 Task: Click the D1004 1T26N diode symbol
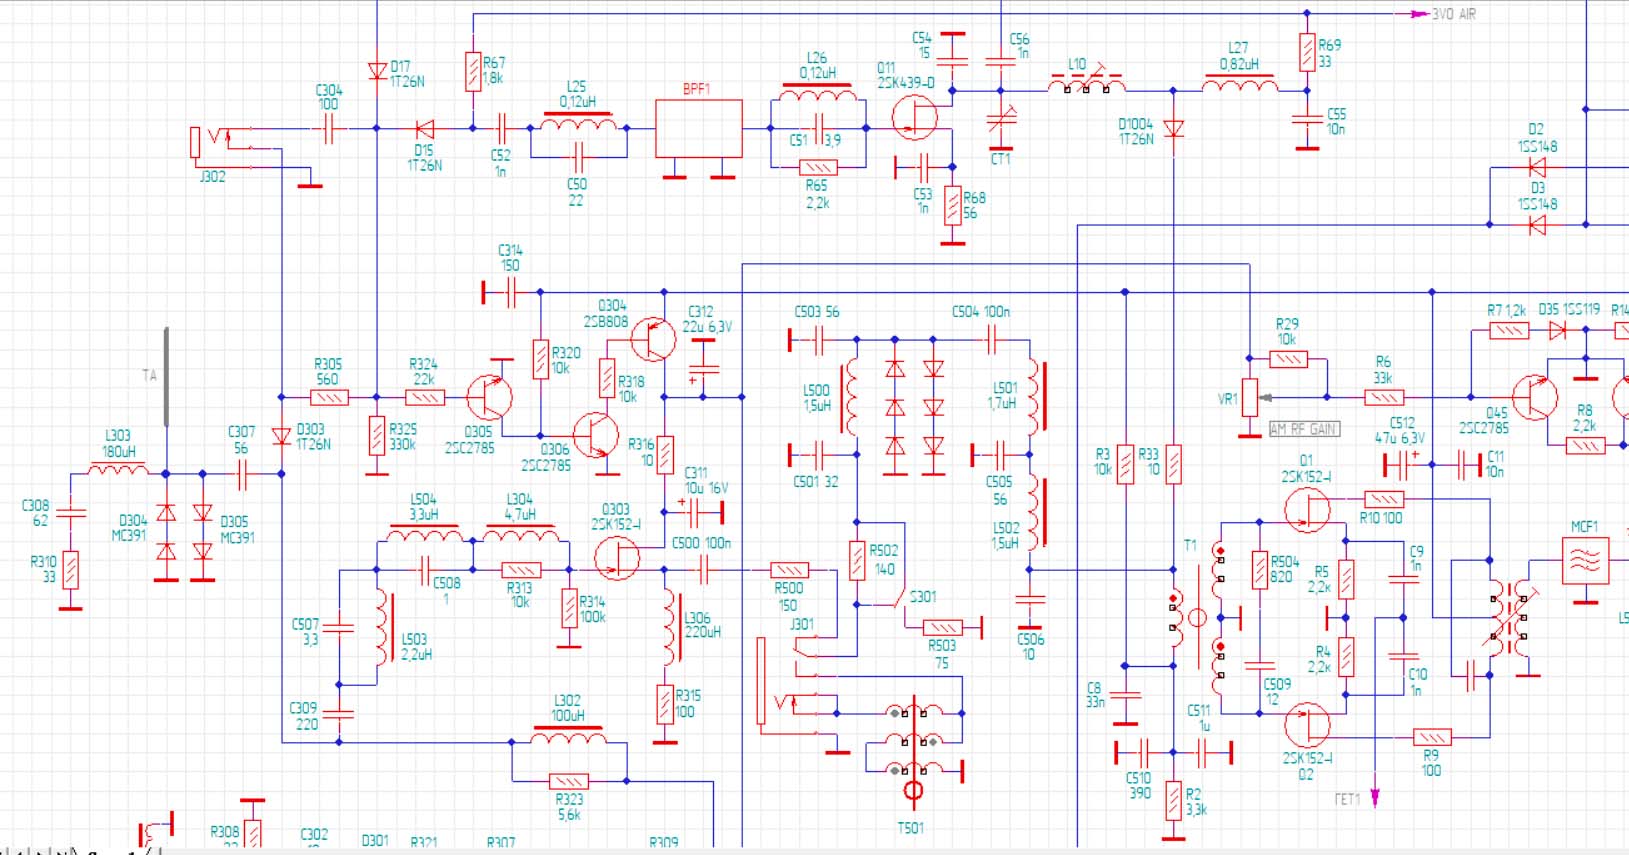point(1174,129)
